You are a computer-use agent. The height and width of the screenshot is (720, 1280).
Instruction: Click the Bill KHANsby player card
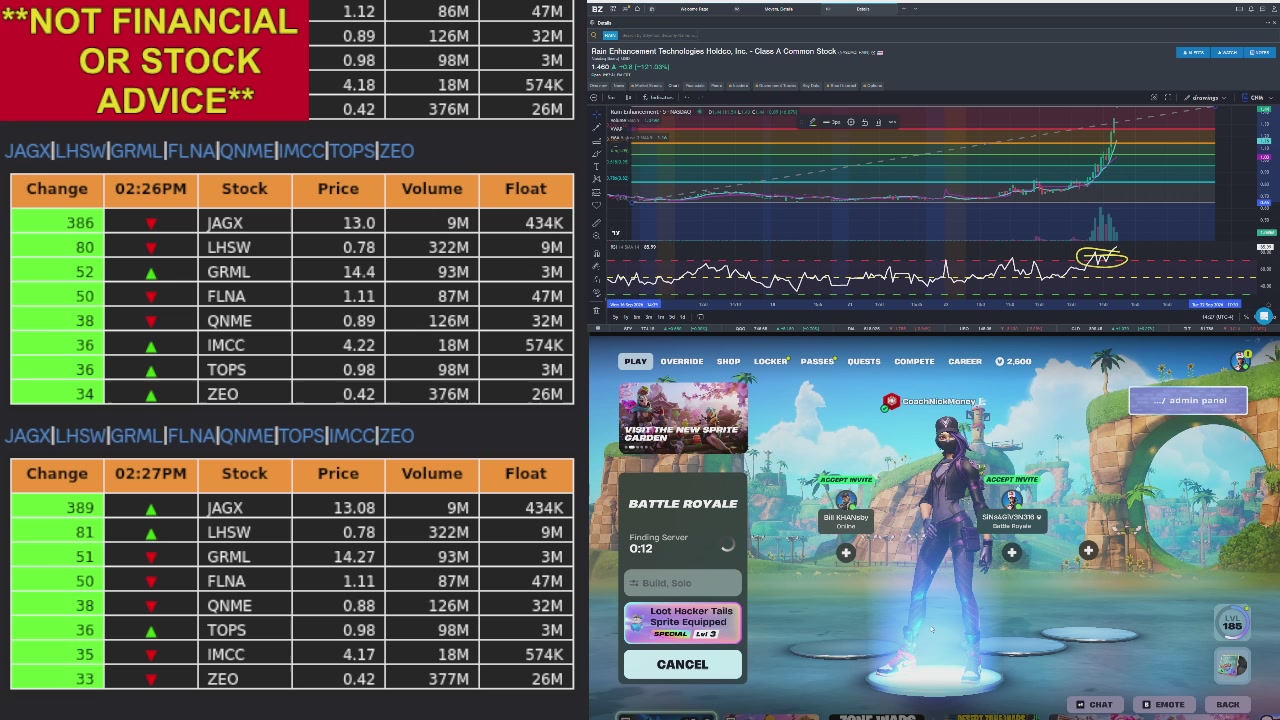846,520
